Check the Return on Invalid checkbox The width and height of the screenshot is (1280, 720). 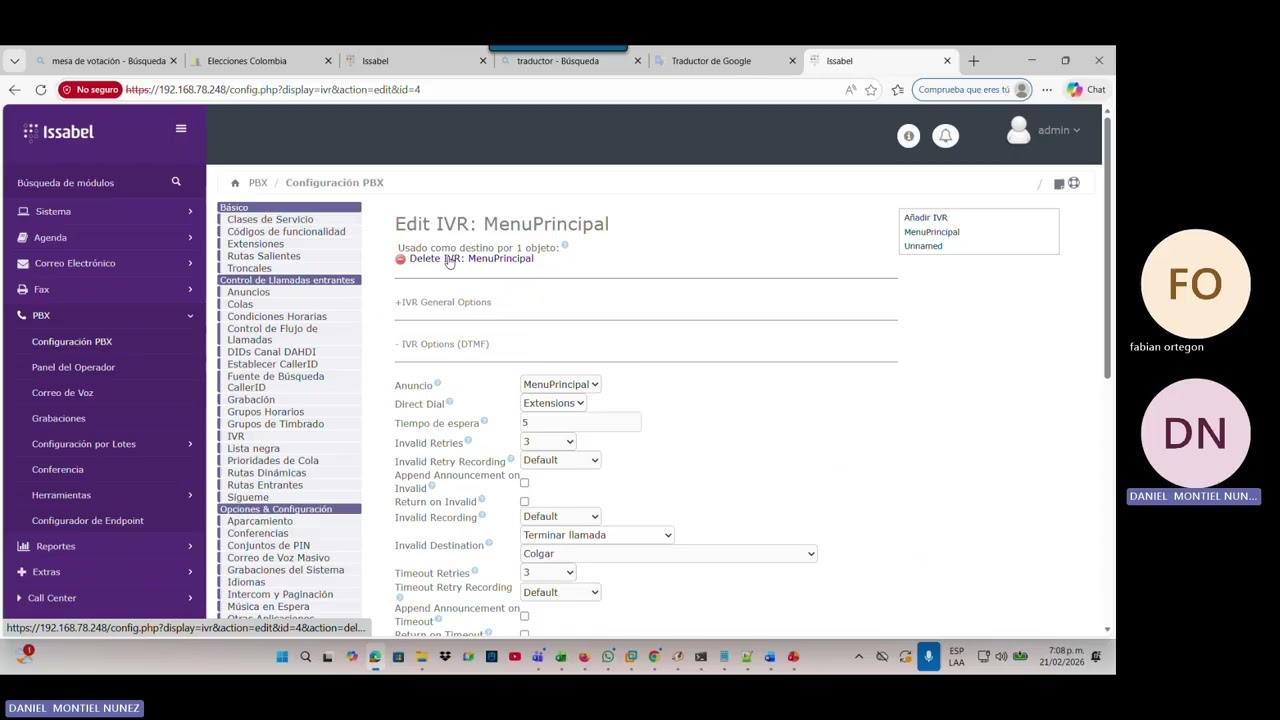[524, 502]
